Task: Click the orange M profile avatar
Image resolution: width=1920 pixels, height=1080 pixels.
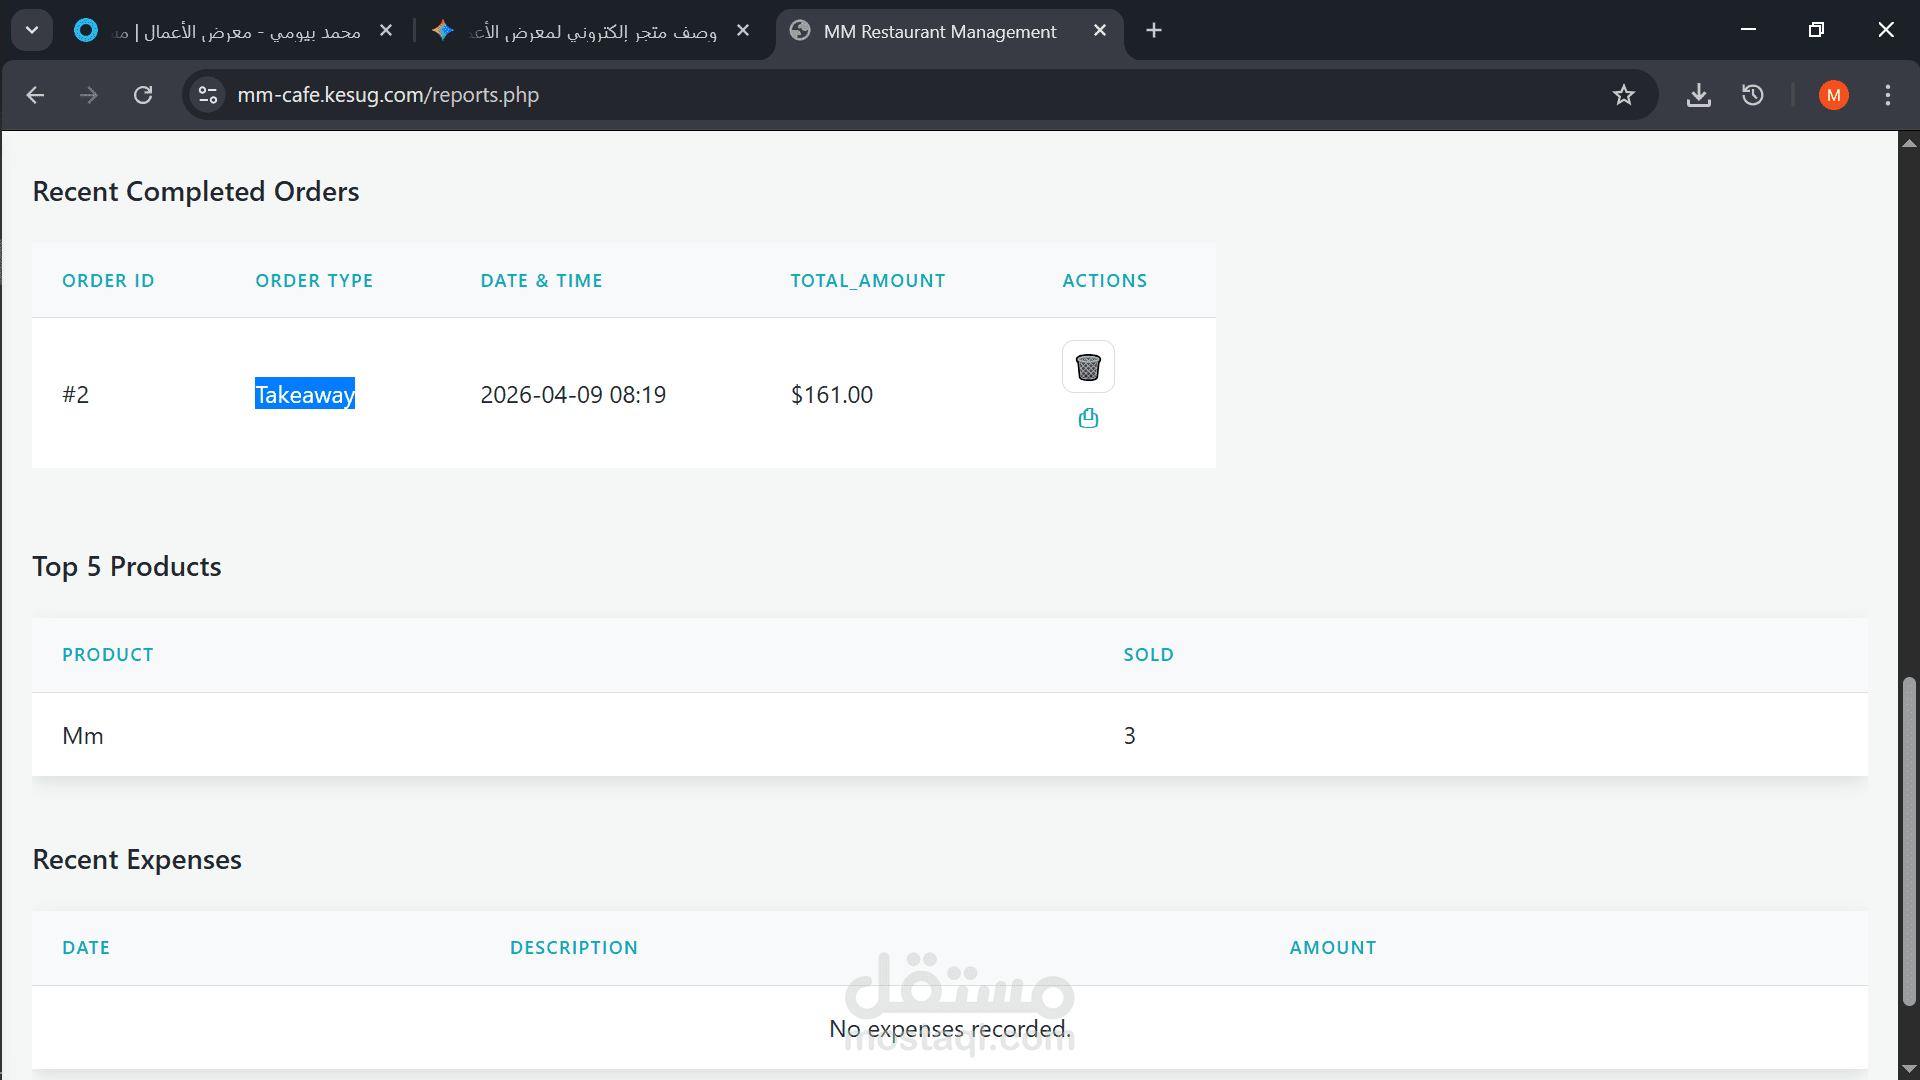Action: (1833, 95)
